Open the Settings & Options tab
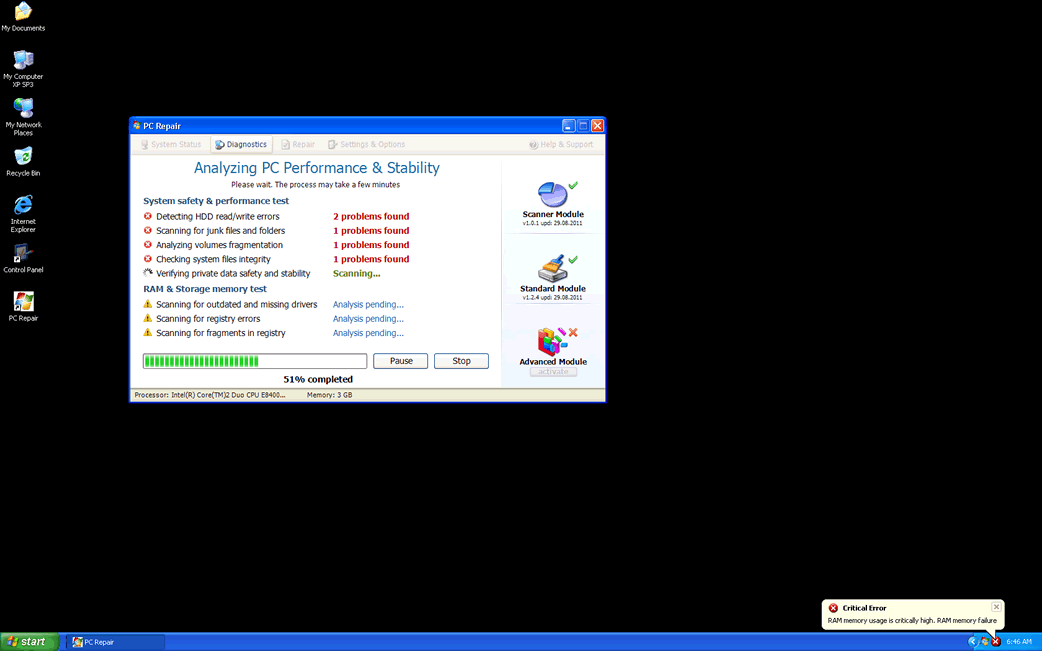The height and width of the screenshot is (651, 1042). [x=366, y=145]
